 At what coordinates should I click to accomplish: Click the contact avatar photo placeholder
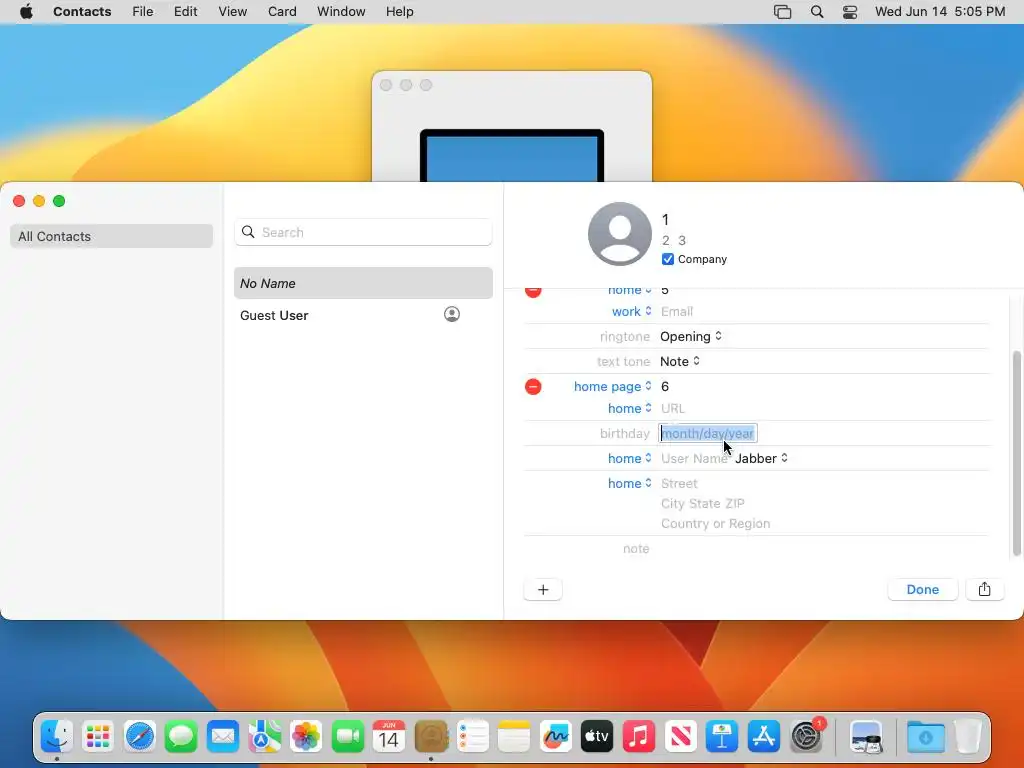click(620, 234)
